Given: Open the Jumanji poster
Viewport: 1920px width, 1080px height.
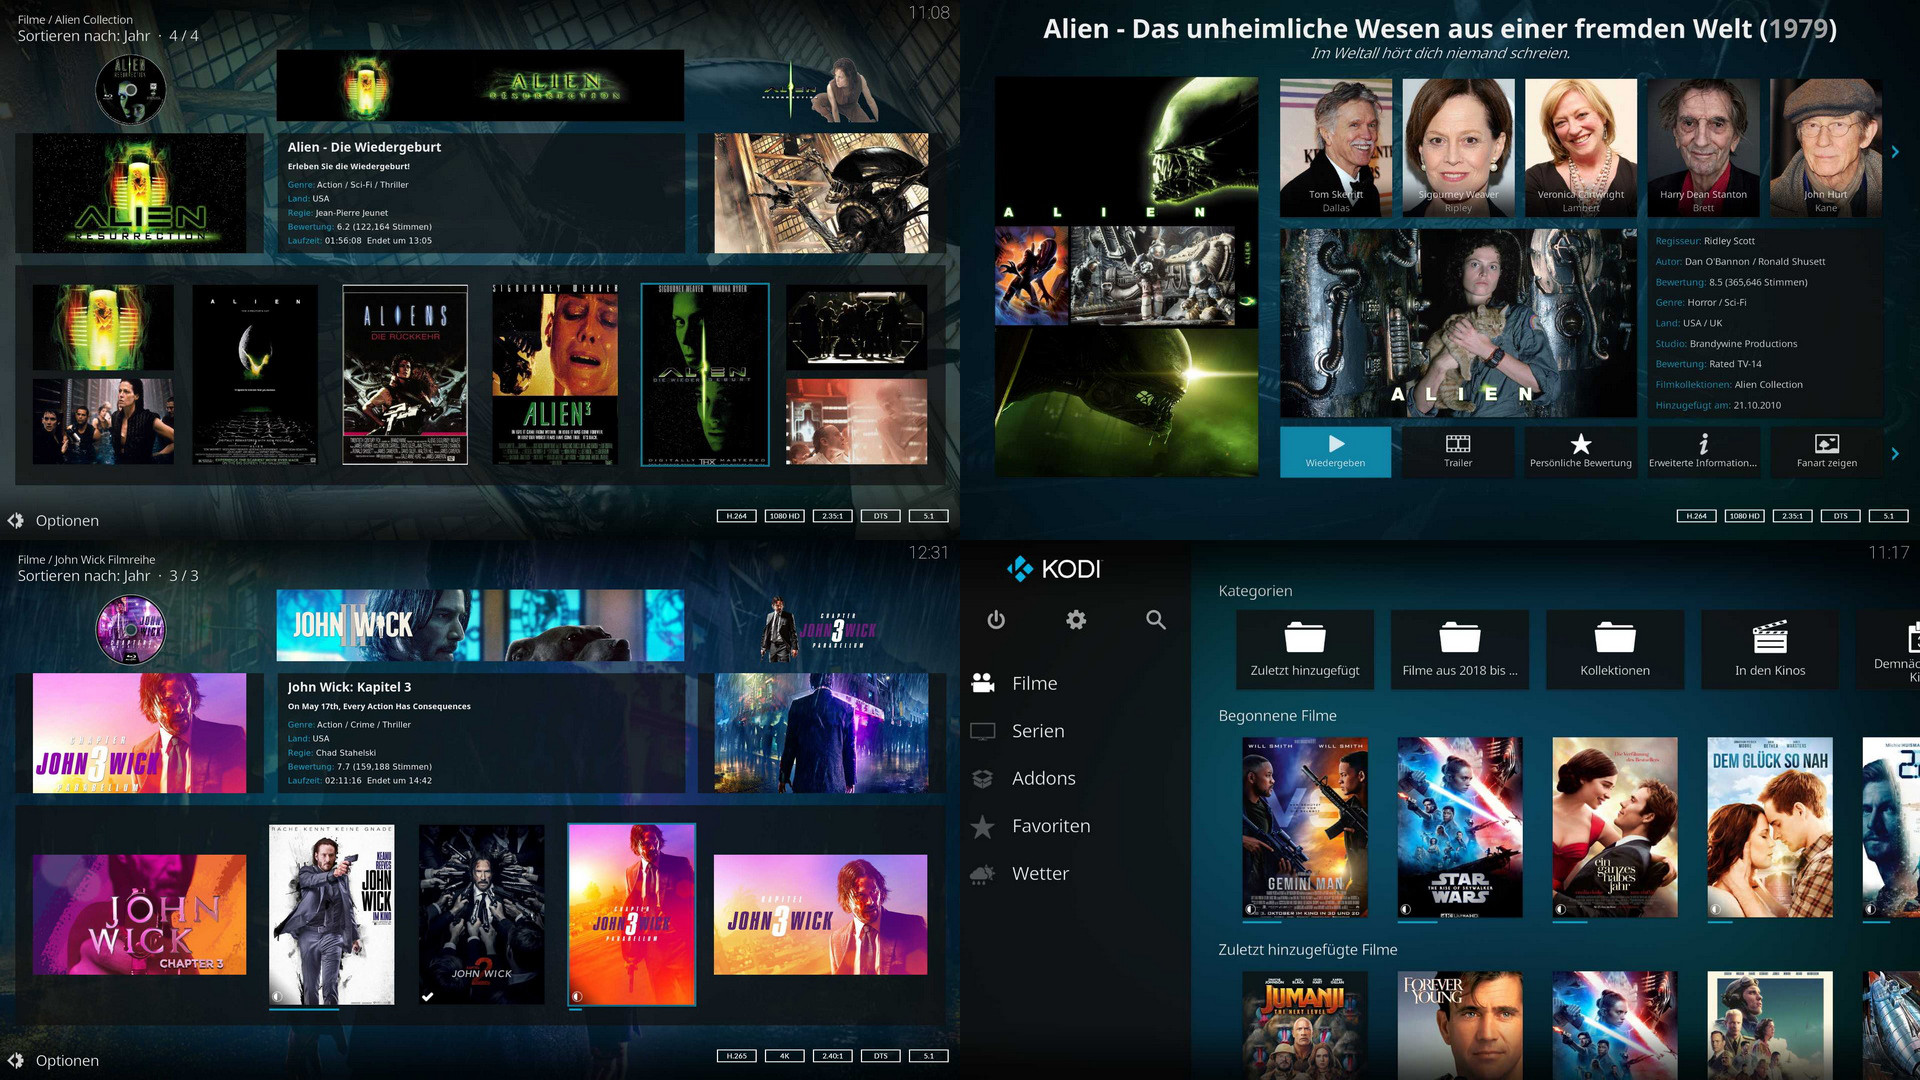Looking at the screenshot, I should click(x=1305, y=1025).
